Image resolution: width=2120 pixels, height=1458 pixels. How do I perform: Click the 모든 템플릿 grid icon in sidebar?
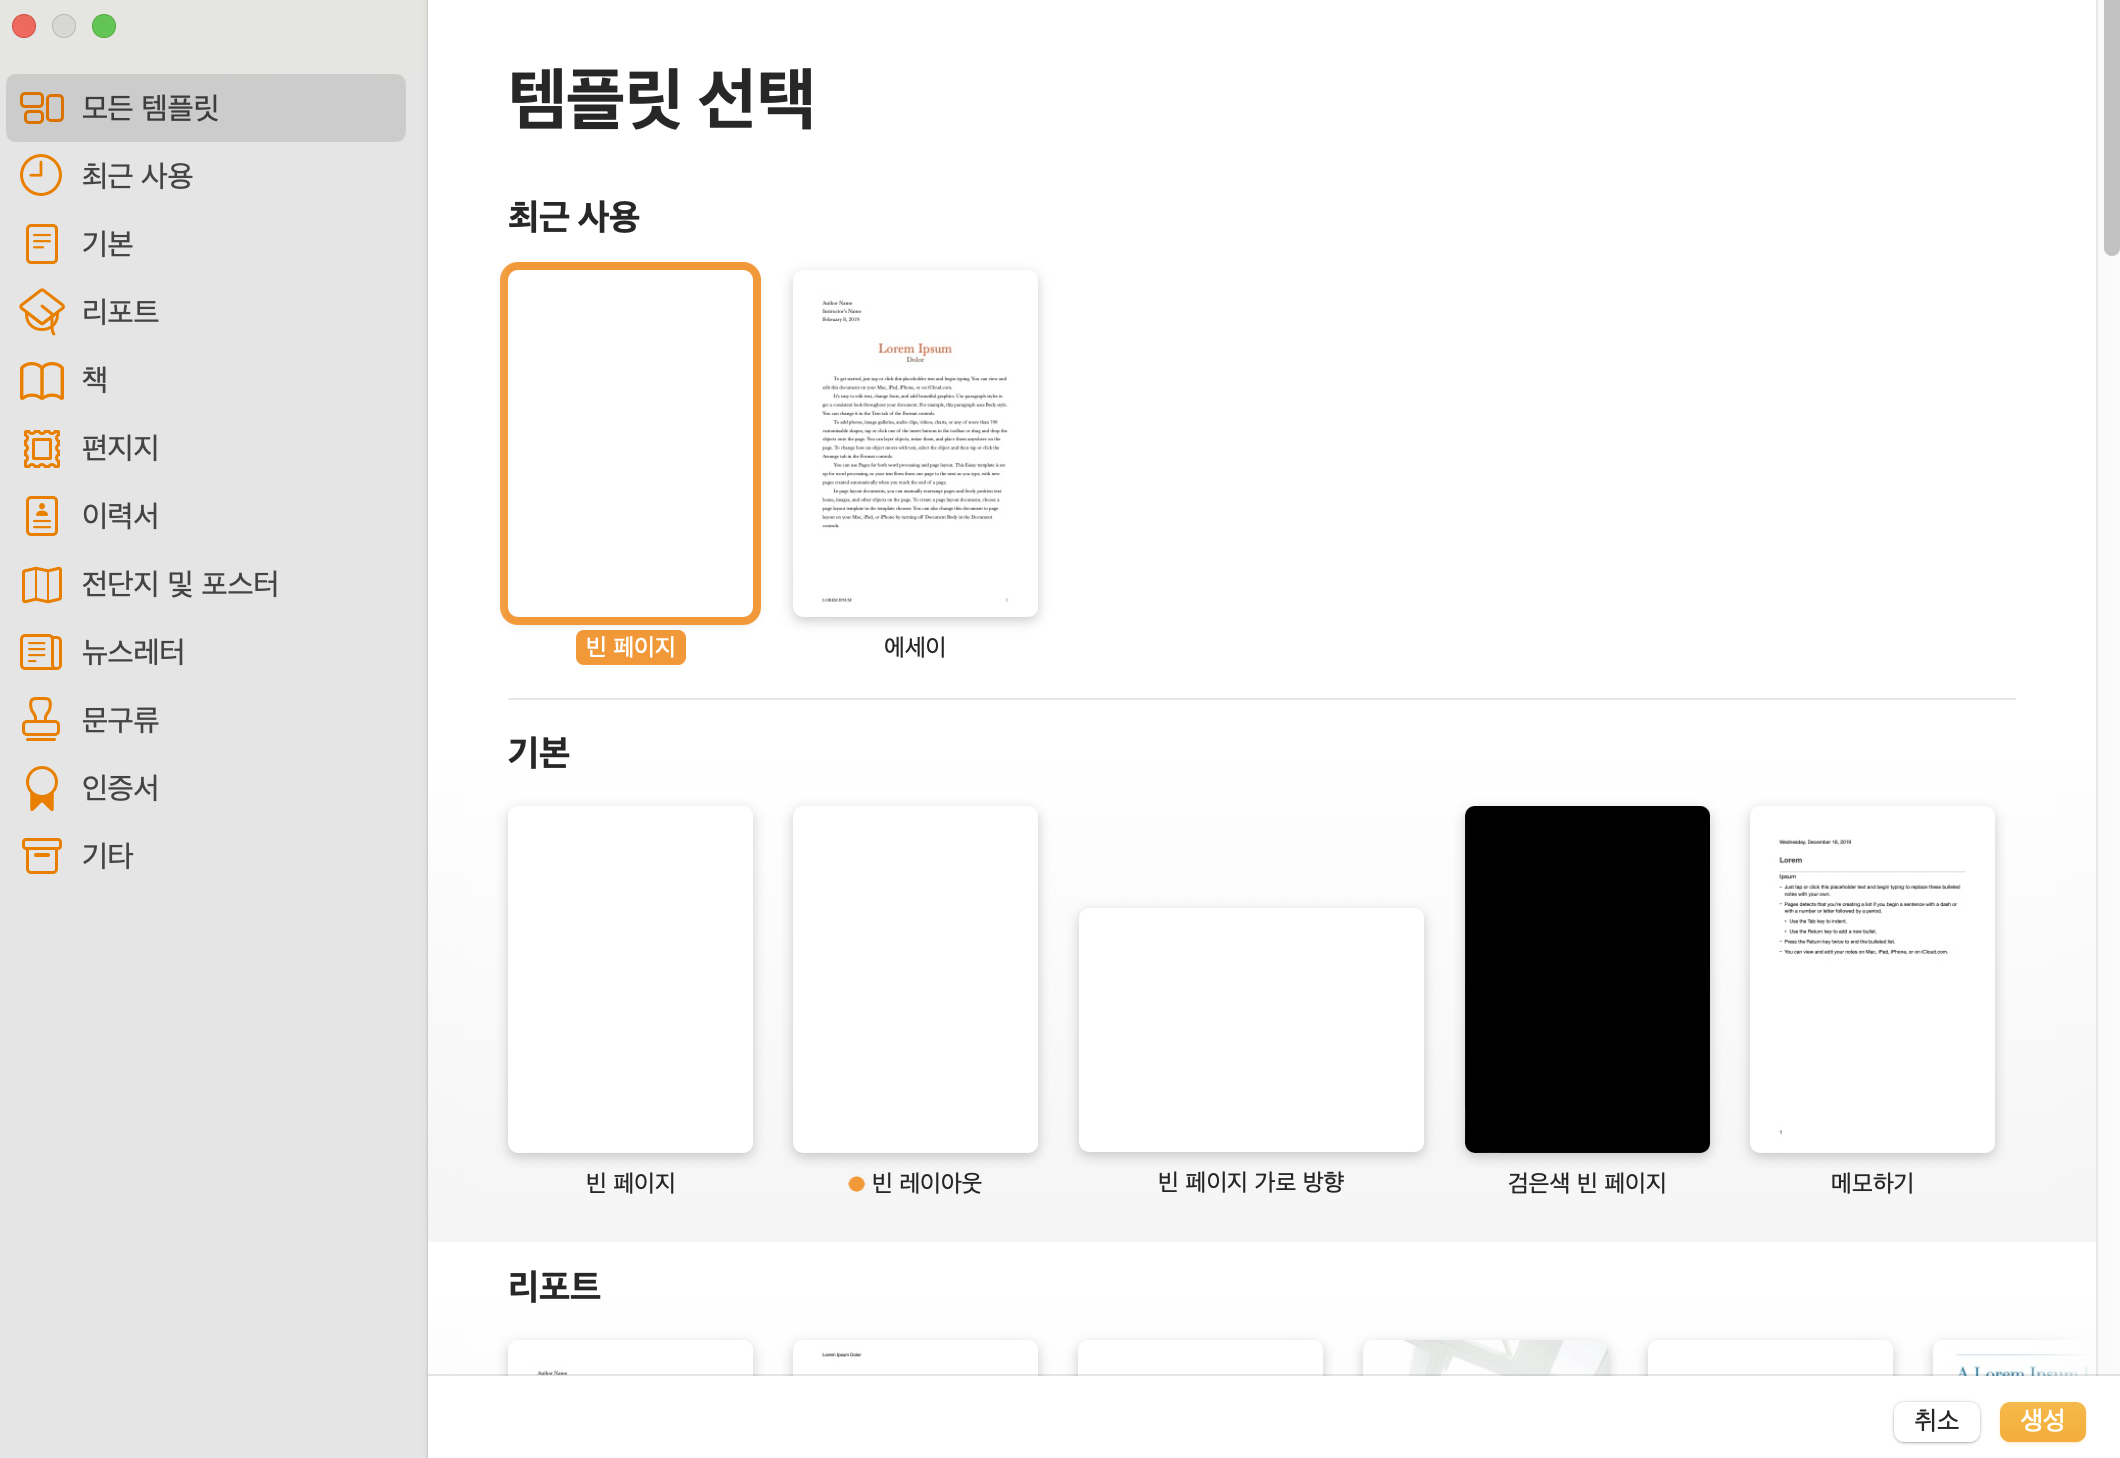click(42, 107)
